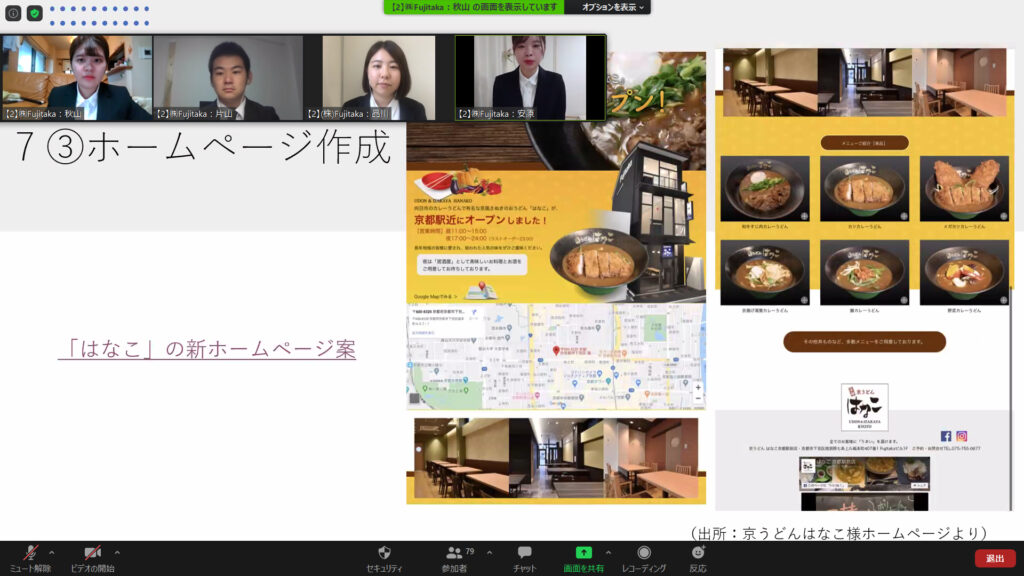Screen dimensions: 1024x576
Task: Open the beef curry udon menu photo
Action: click(x=765, y=189)
